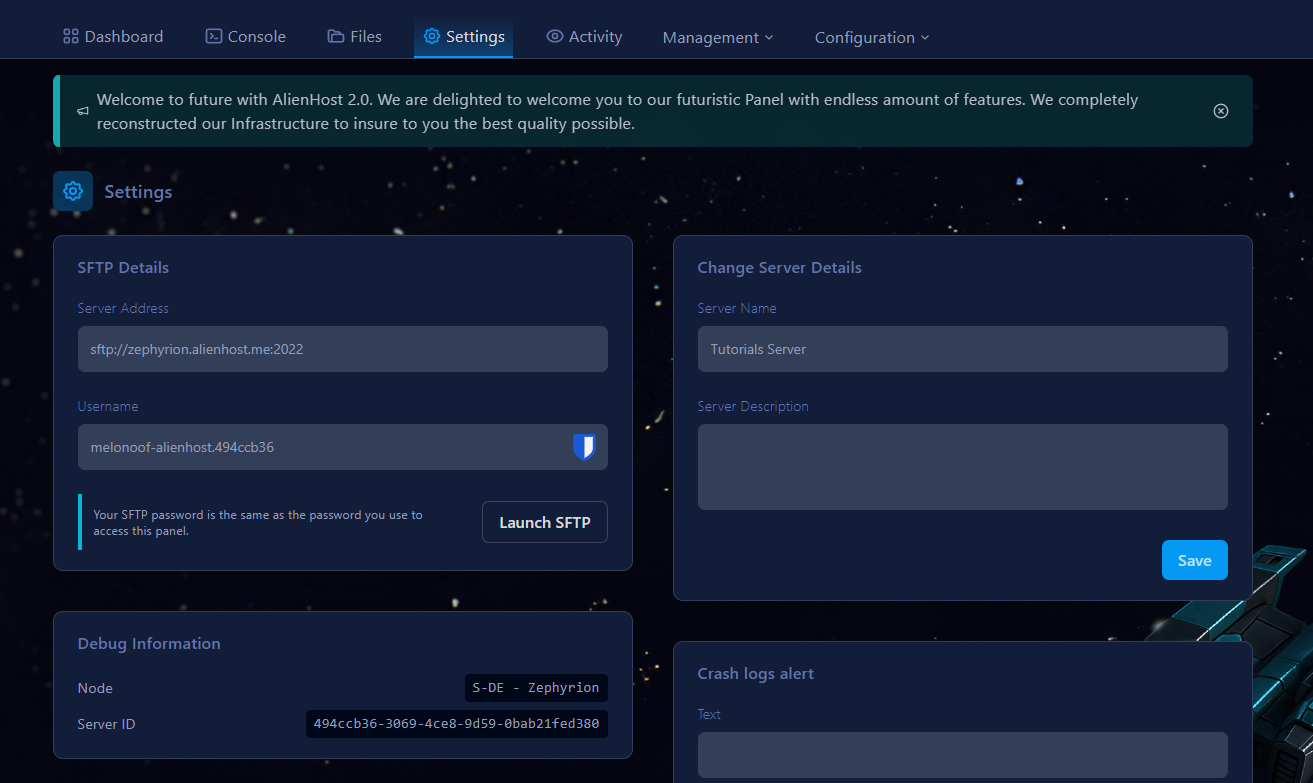The height and width of the screenshot is (783, 1313).
Task: Expand the Configuration dropdown menu
Action: 872,37
